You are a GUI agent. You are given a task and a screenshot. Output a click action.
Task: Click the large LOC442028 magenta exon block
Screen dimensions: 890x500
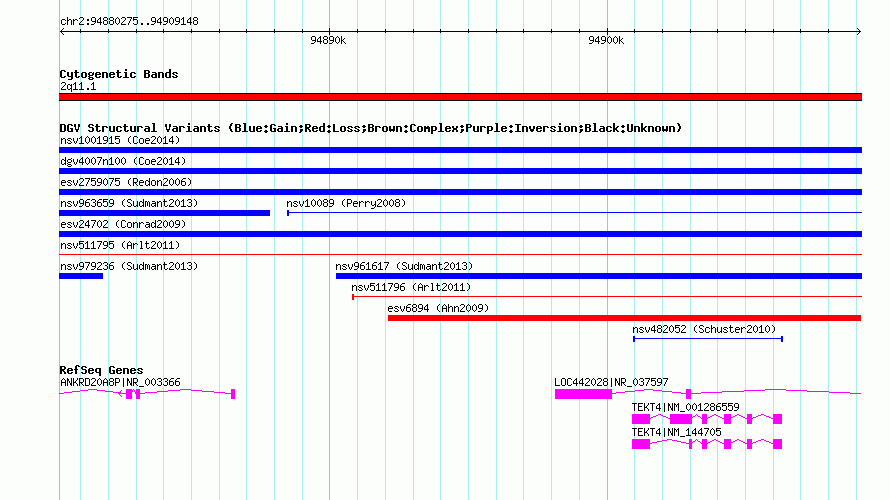pyautogui.click(x=583, y=394)
